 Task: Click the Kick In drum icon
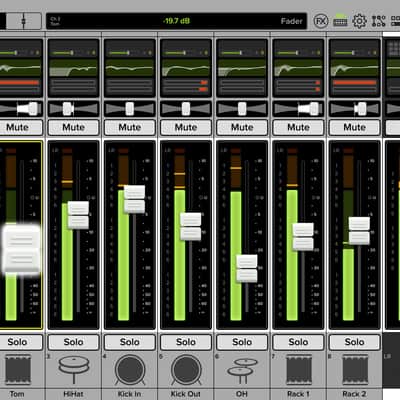click(x=130, y=369)
